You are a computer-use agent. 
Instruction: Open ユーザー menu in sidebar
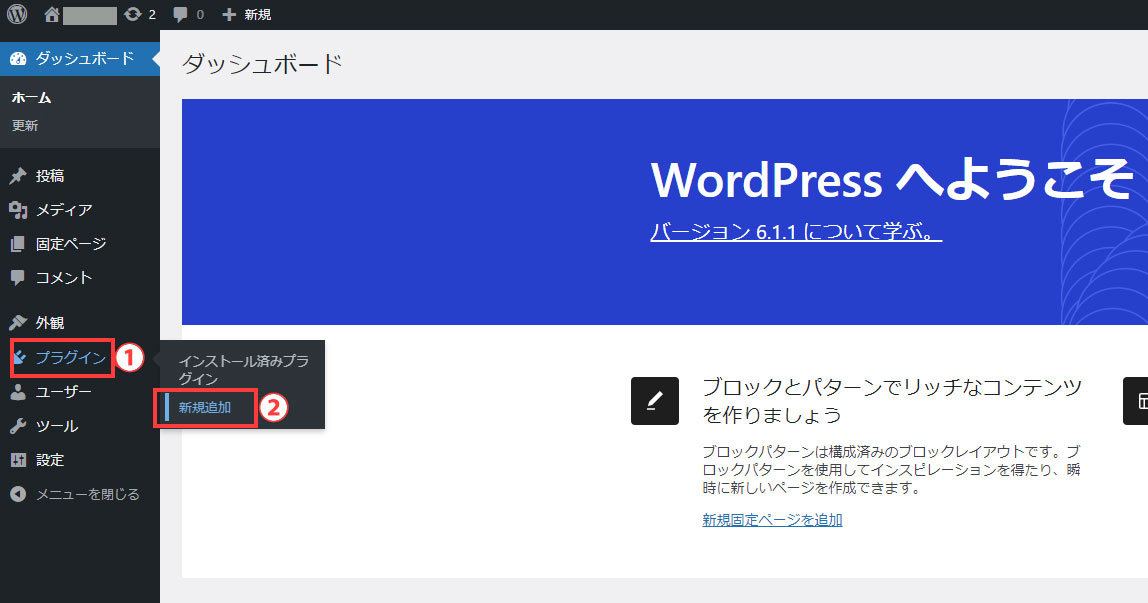[63, 392]
